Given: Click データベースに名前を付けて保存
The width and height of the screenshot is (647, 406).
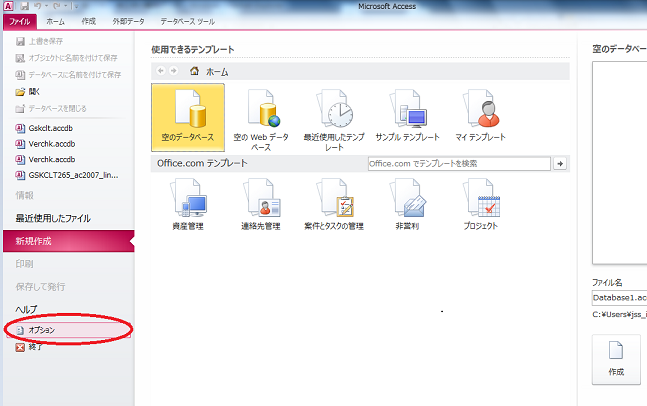Looking at the screenshot, I should coord(68,75).
